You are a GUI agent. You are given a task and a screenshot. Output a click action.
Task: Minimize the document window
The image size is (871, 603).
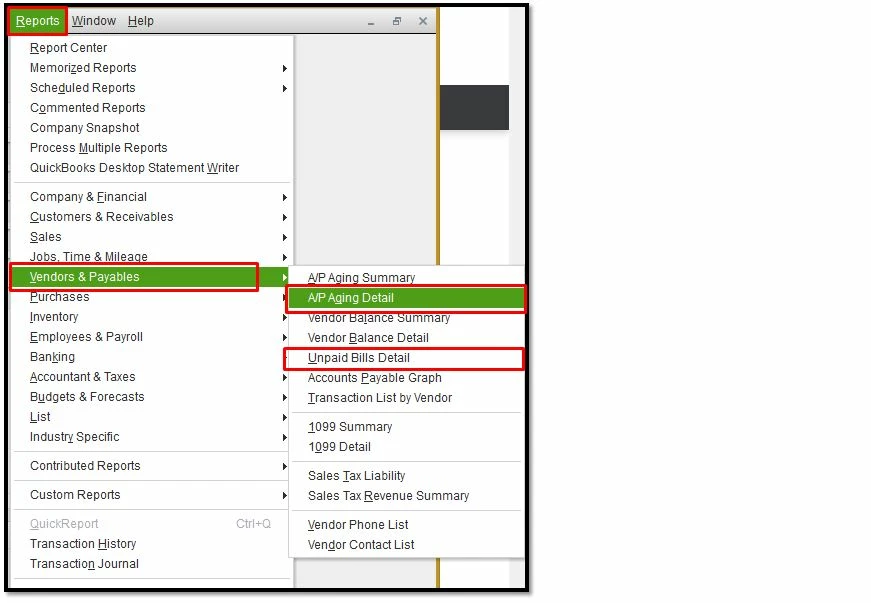[371, 22]
